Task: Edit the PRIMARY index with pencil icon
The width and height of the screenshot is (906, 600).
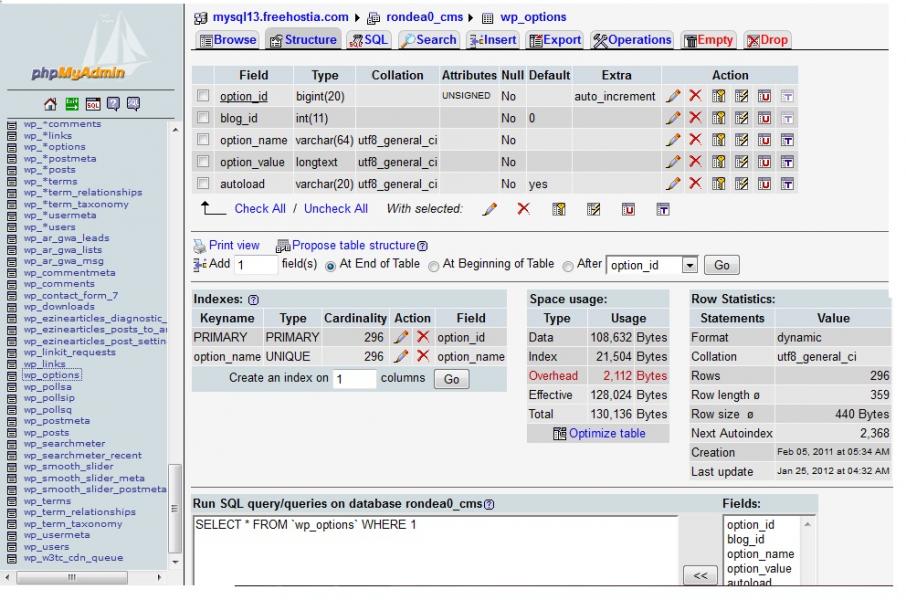Action: coord(401,337)
